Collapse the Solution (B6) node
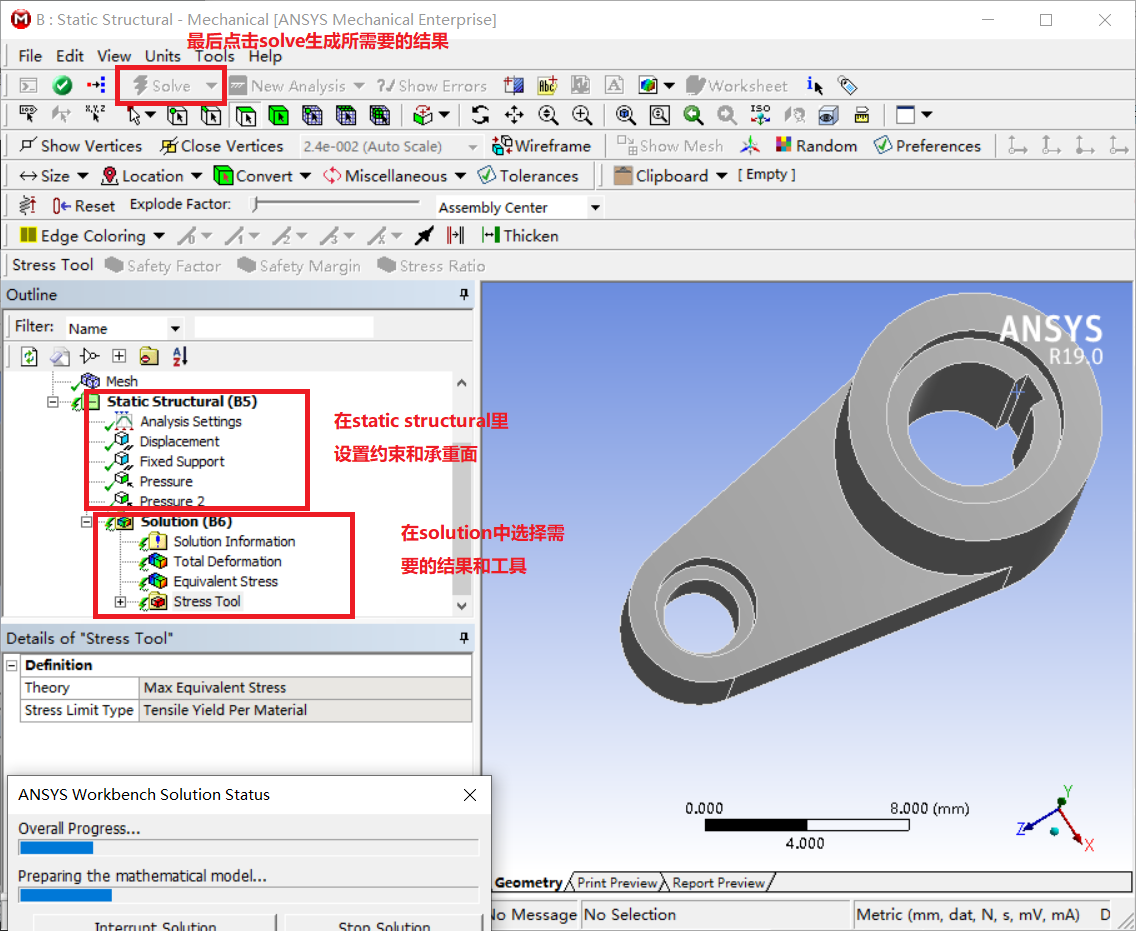 86,522
